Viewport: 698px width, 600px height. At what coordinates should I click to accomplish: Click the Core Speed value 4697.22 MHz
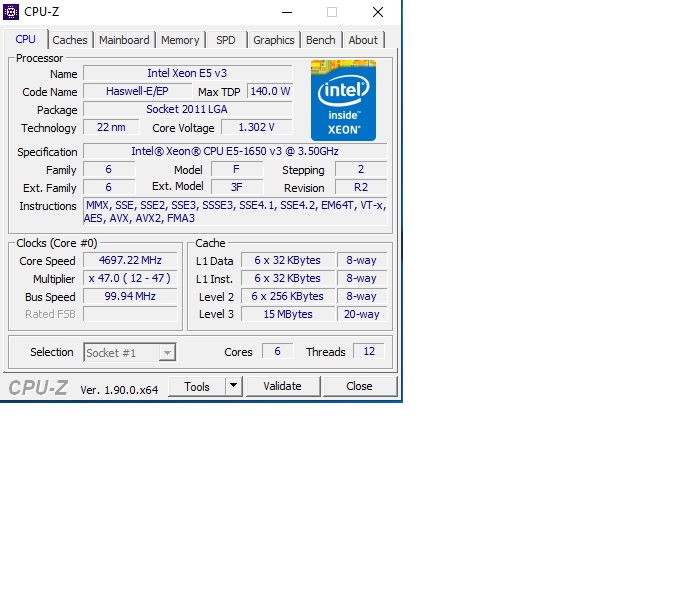(130, 260)
